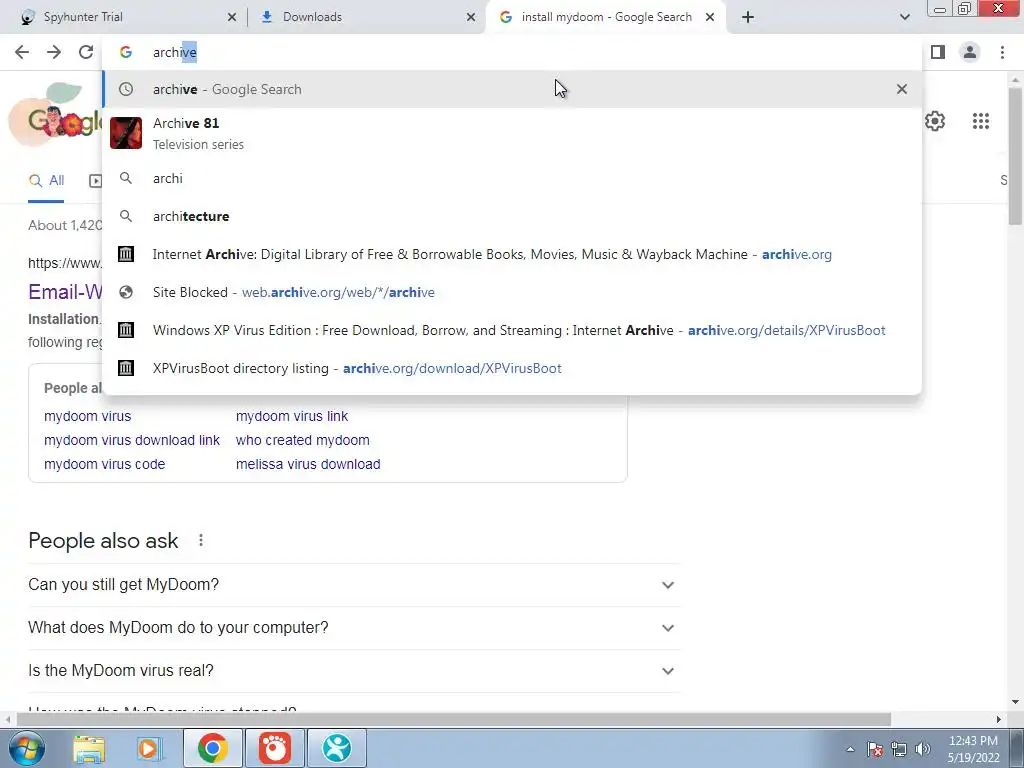Click the network tray icon

point(899,749)
